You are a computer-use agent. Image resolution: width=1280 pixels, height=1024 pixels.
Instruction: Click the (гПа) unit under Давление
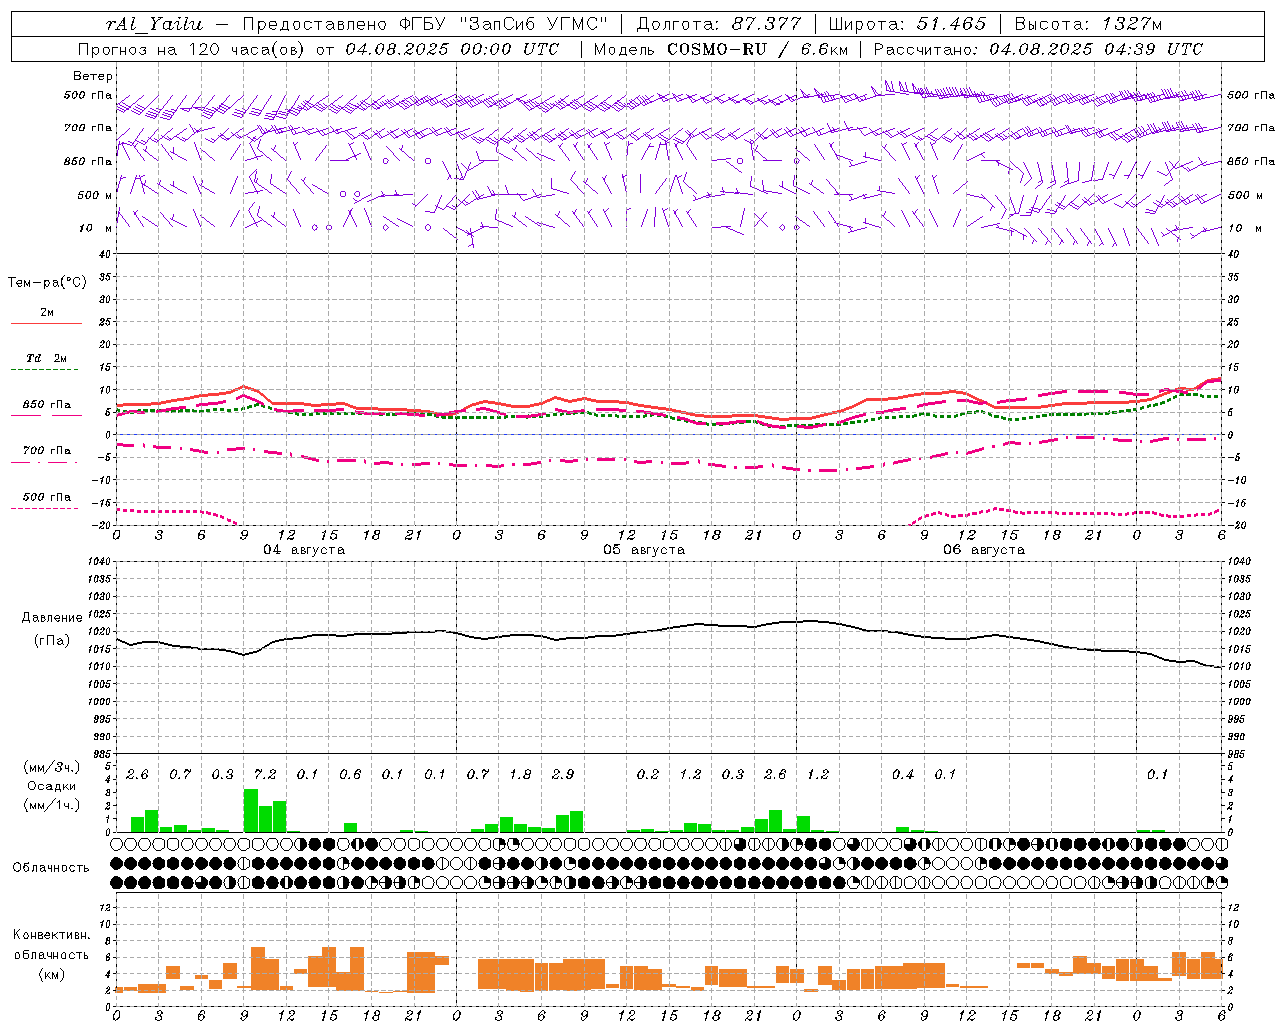pyautogui.click(x=52, y=640)
